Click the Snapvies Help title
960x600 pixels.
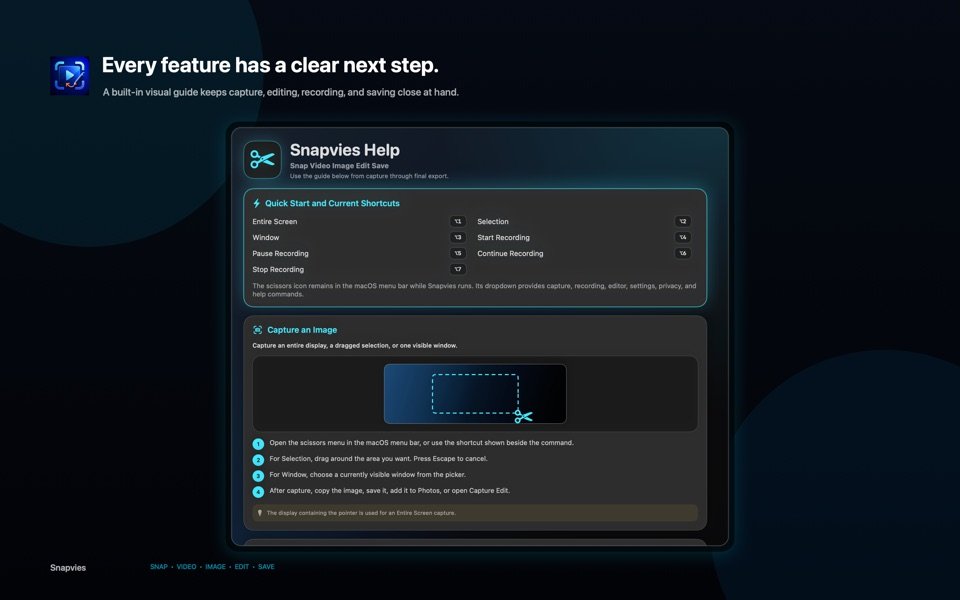[345, 150]
